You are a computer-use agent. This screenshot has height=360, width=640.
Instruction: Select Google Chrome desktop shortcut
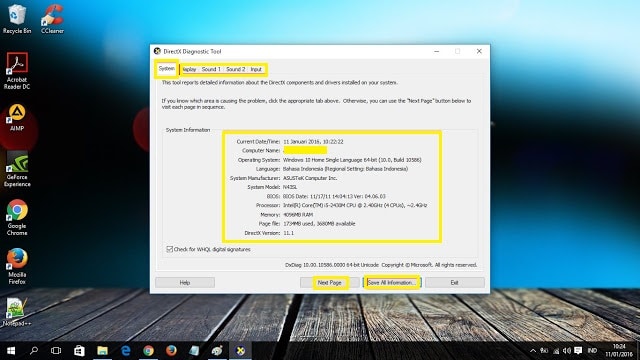[x=17, y=217]
